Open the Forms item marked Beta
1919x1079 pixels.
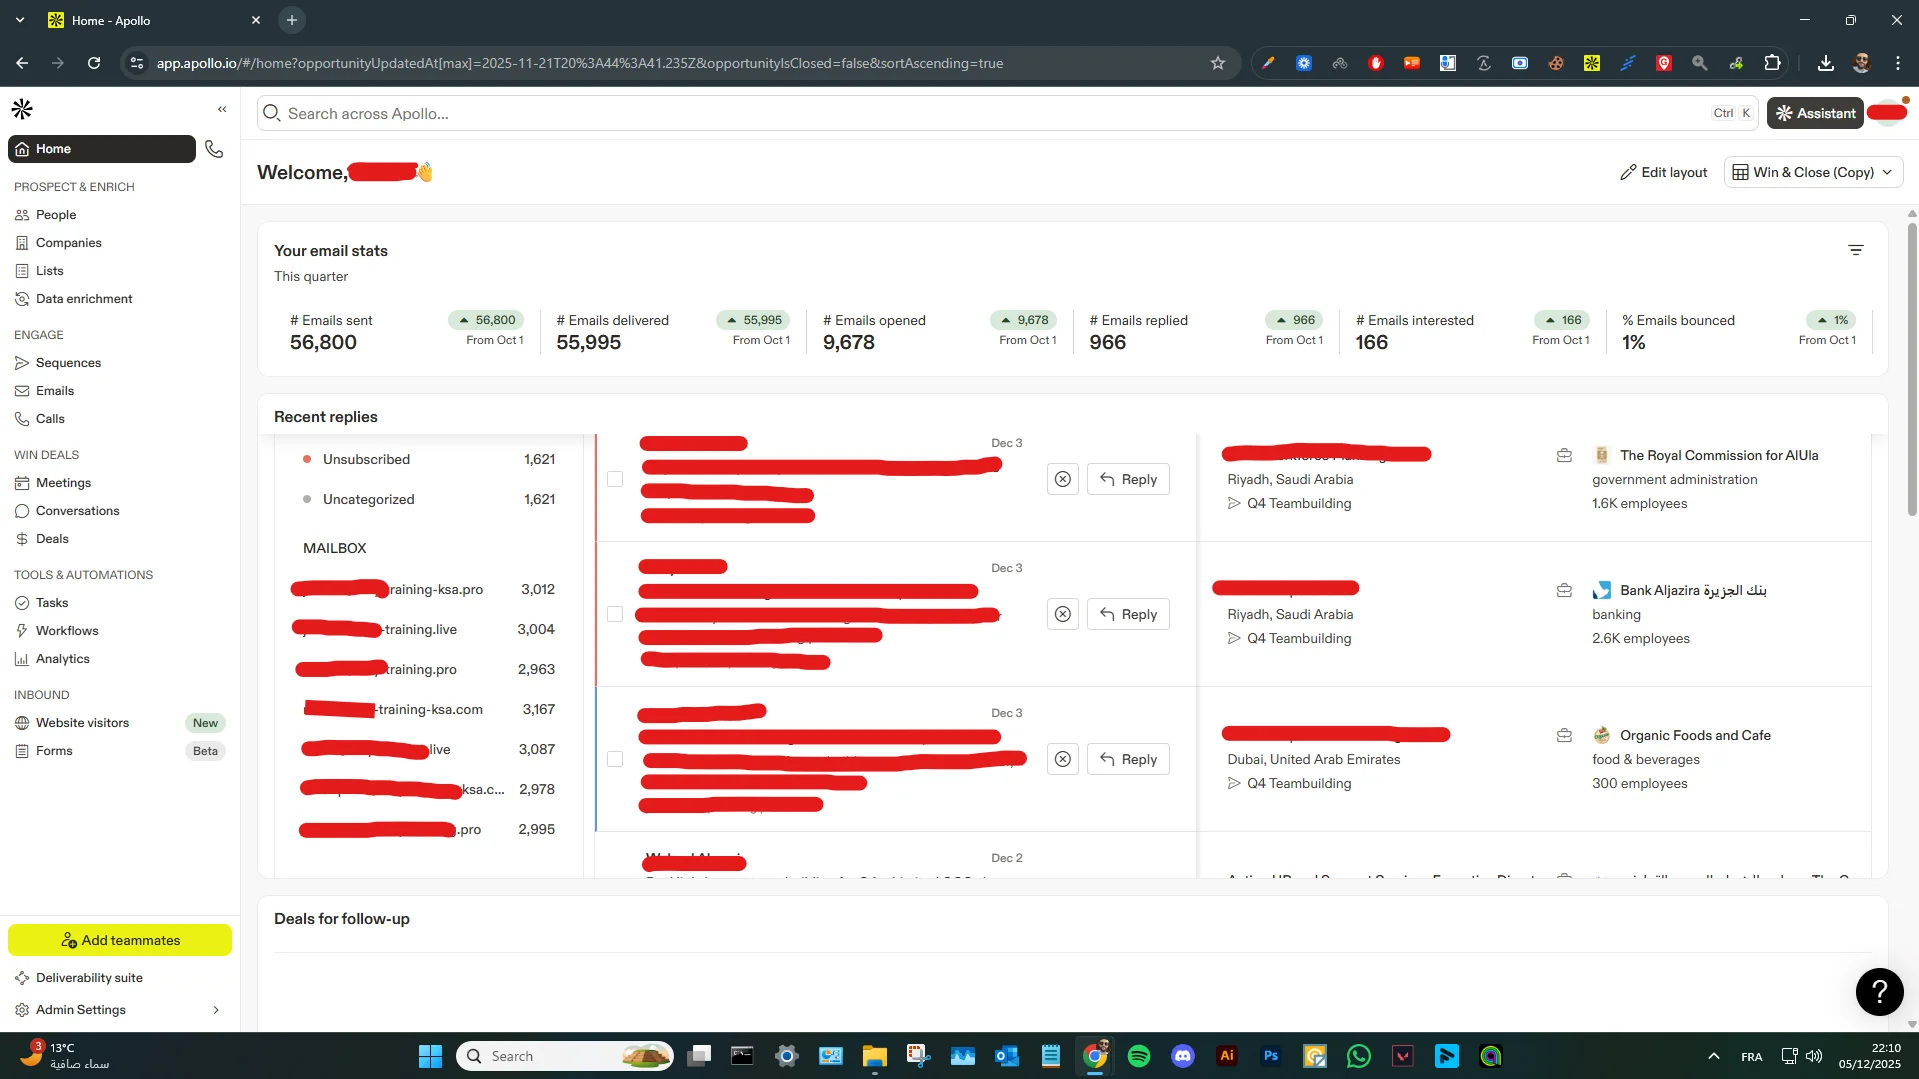tap(54, 751)
